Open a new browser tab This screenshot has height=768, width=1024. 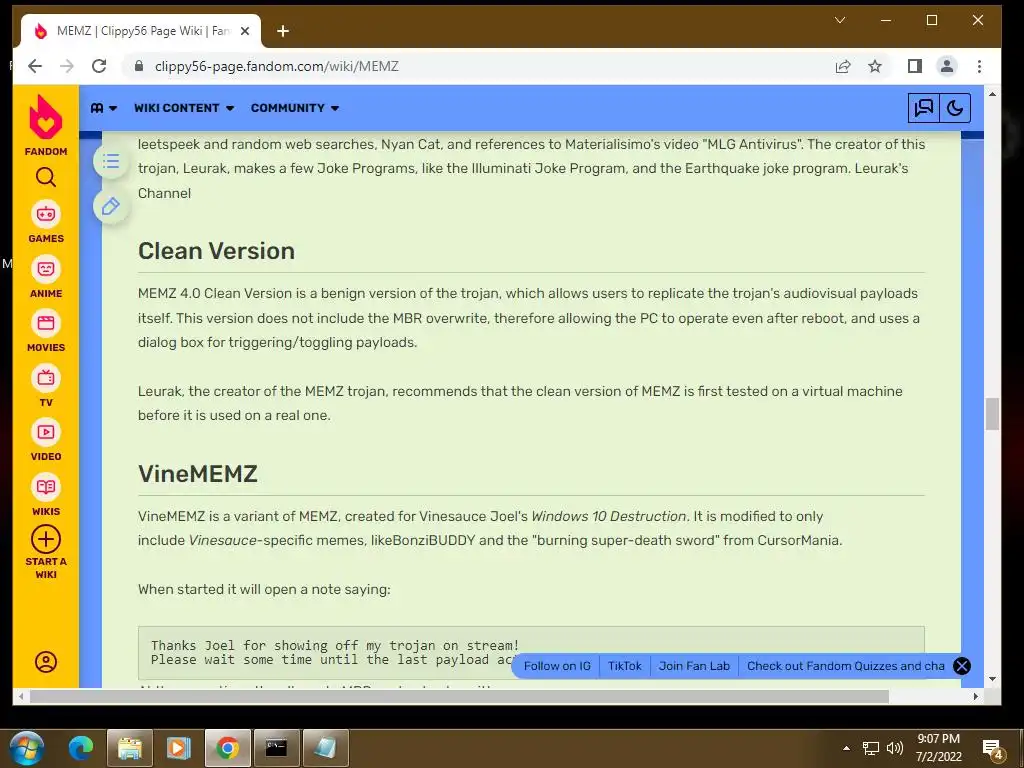[x=283, y=31]
